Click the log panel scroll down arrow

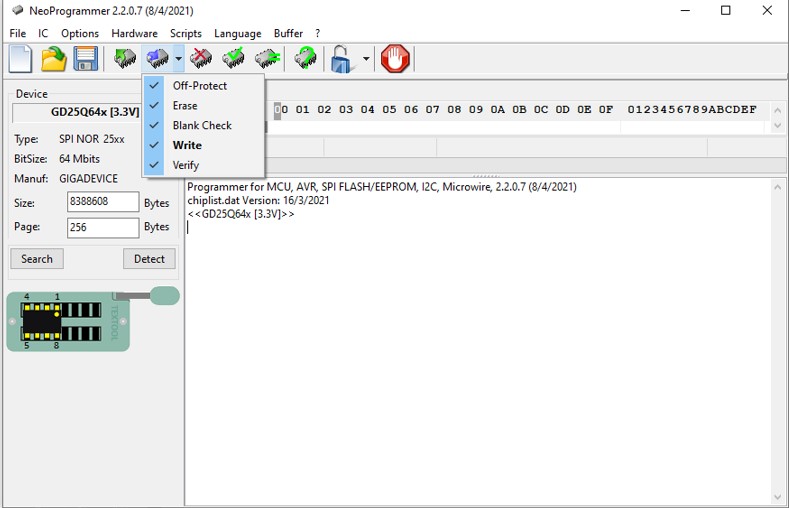777,497
